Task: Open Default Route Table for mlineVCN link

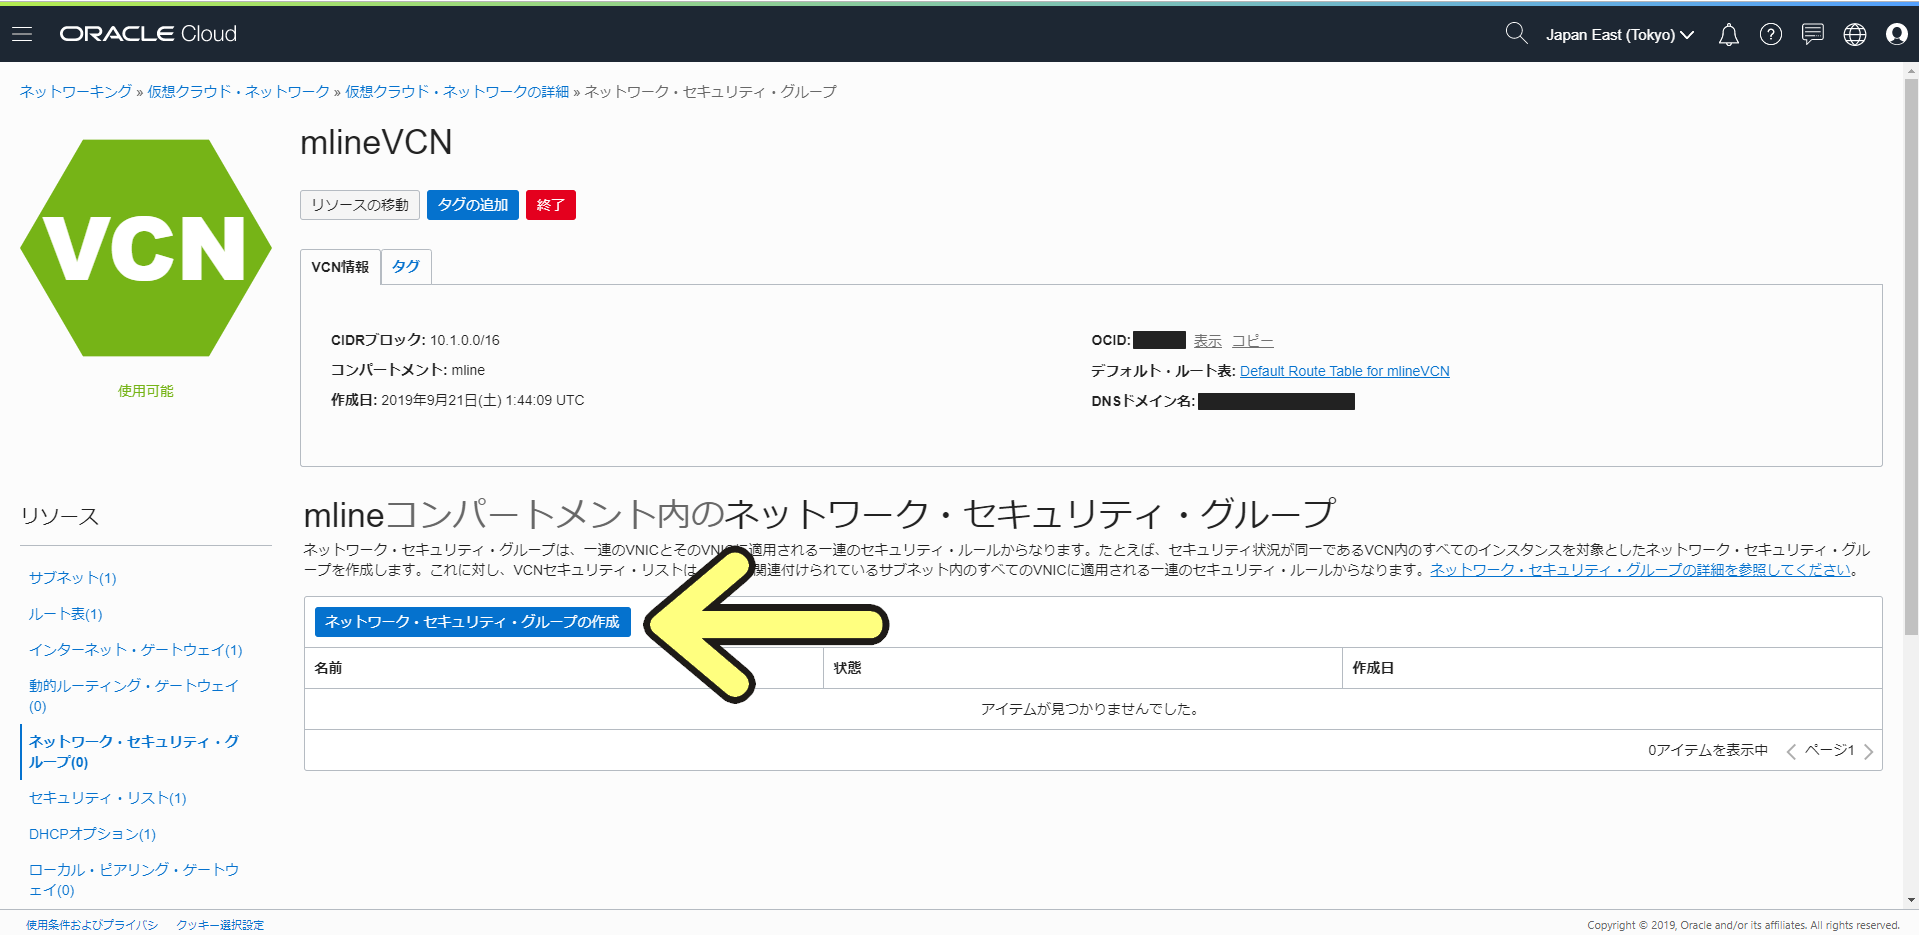Action: point(1345,371)
